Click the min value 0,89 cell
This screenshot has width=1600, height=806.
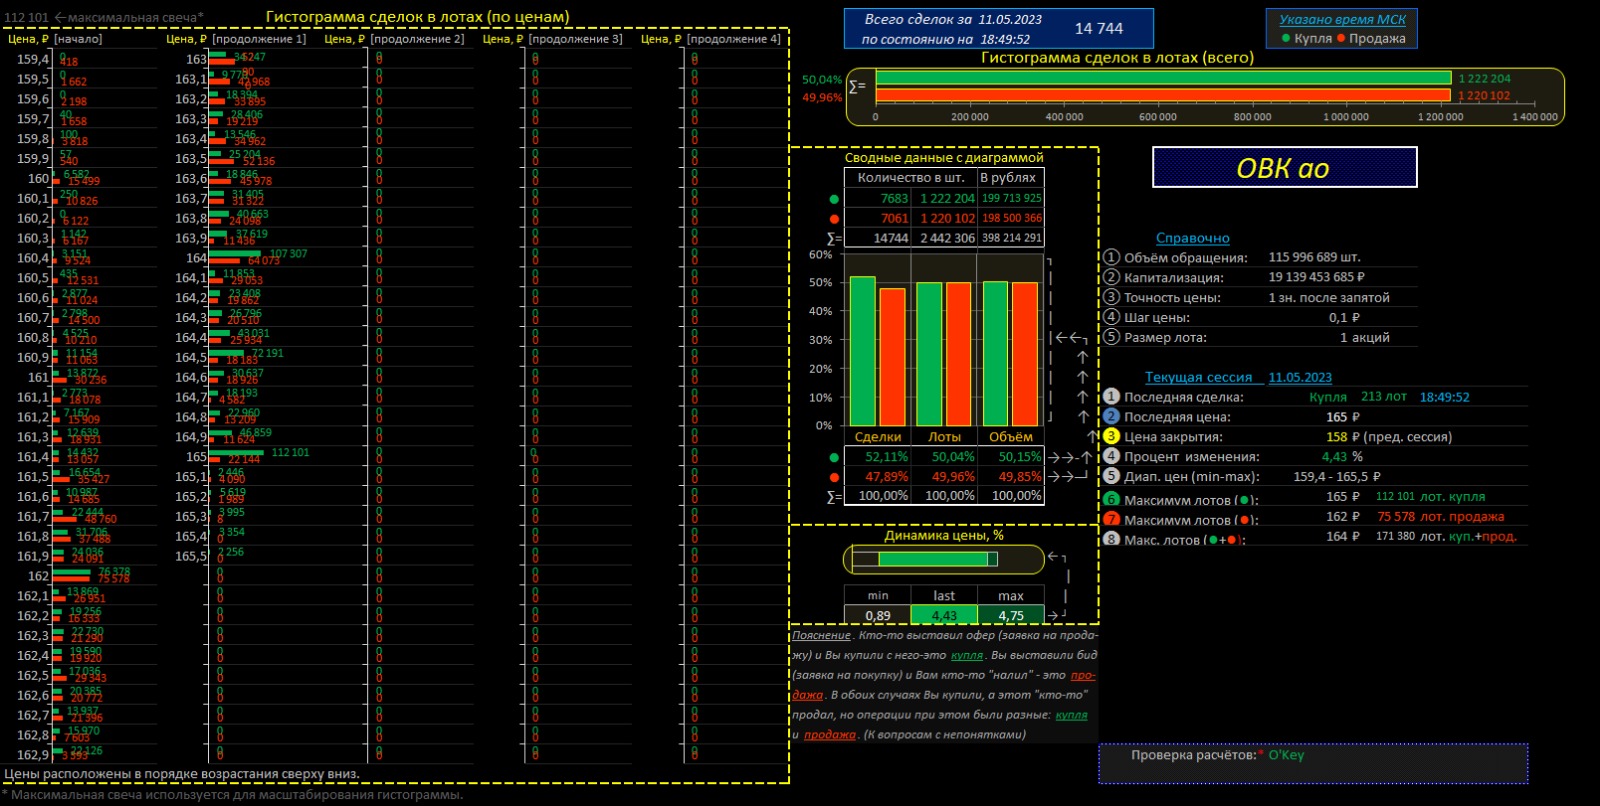click(878, 615)
